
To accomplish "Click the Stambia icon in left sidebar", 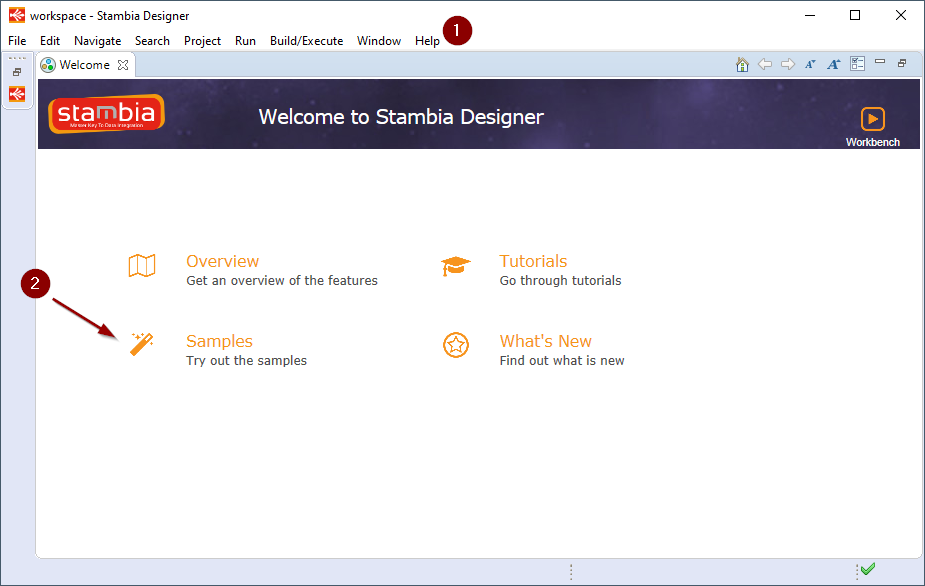I will click(x=17, y=94).
